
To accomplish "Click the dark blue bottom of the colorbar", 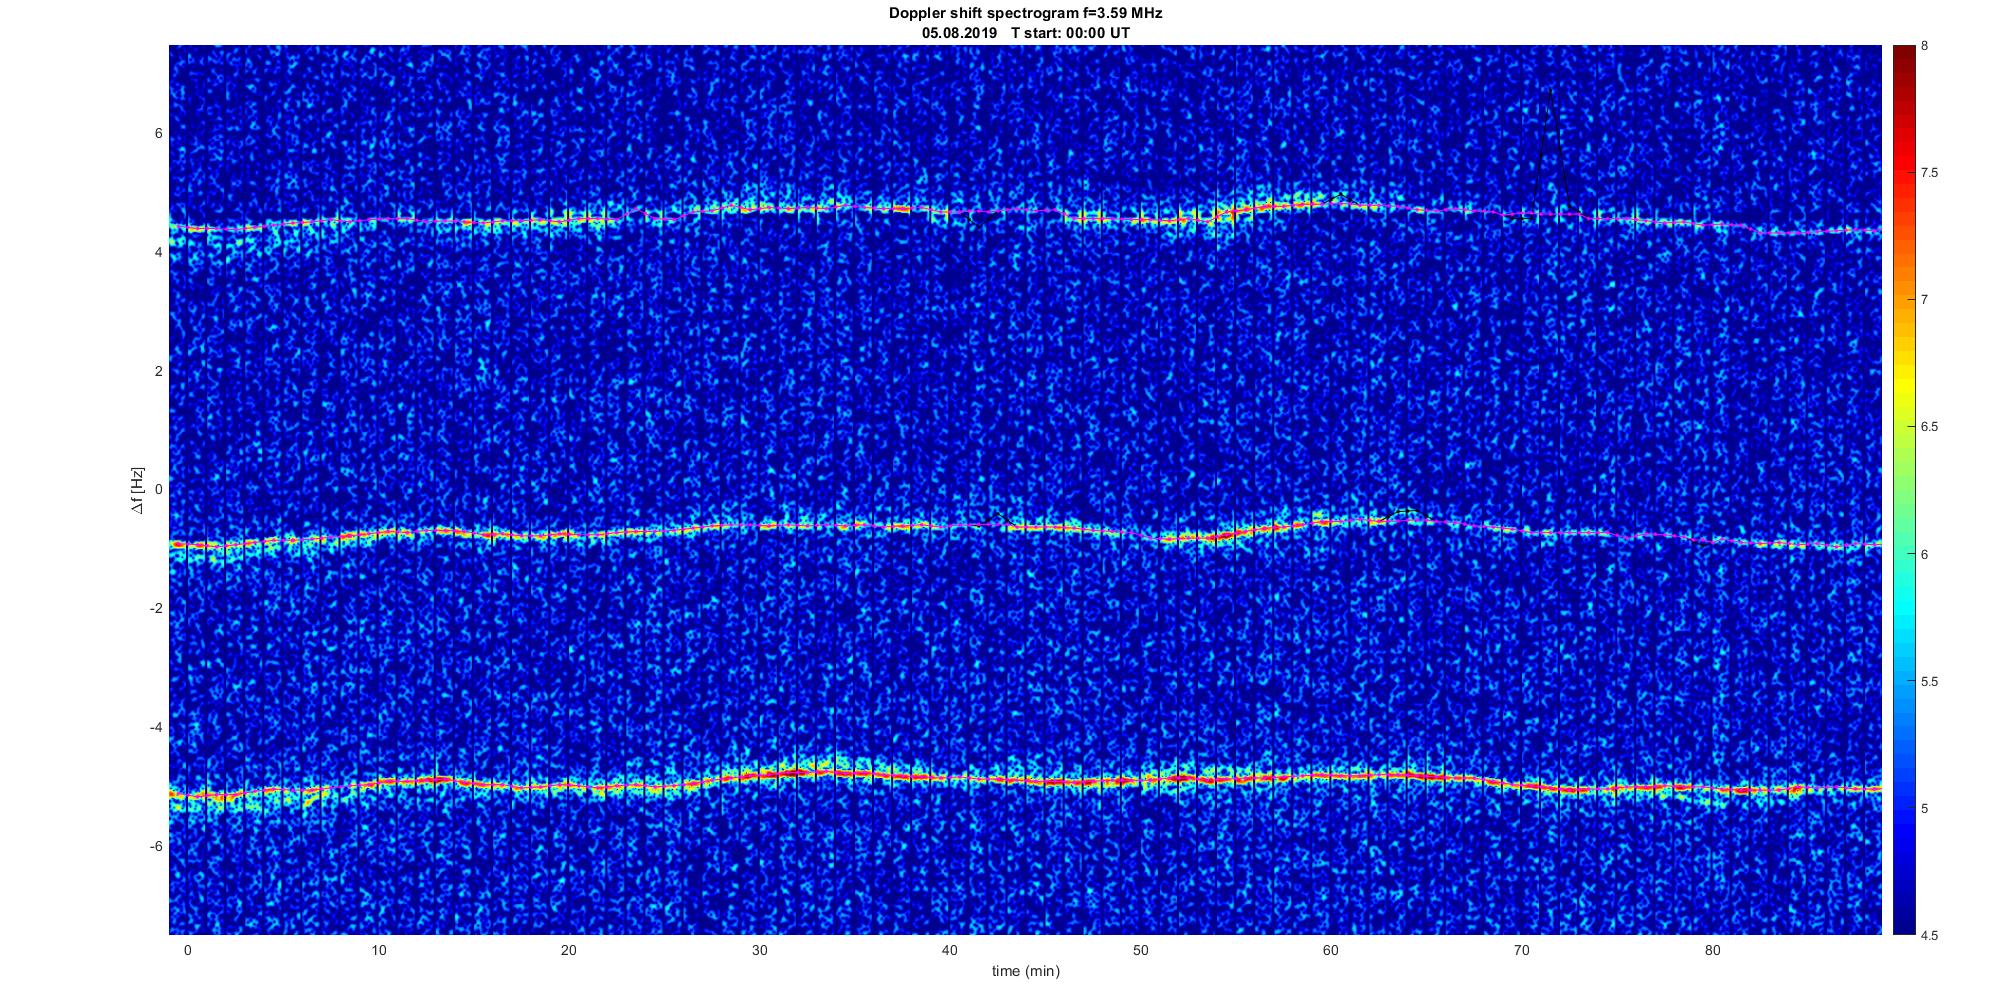I will [1903, 925].
